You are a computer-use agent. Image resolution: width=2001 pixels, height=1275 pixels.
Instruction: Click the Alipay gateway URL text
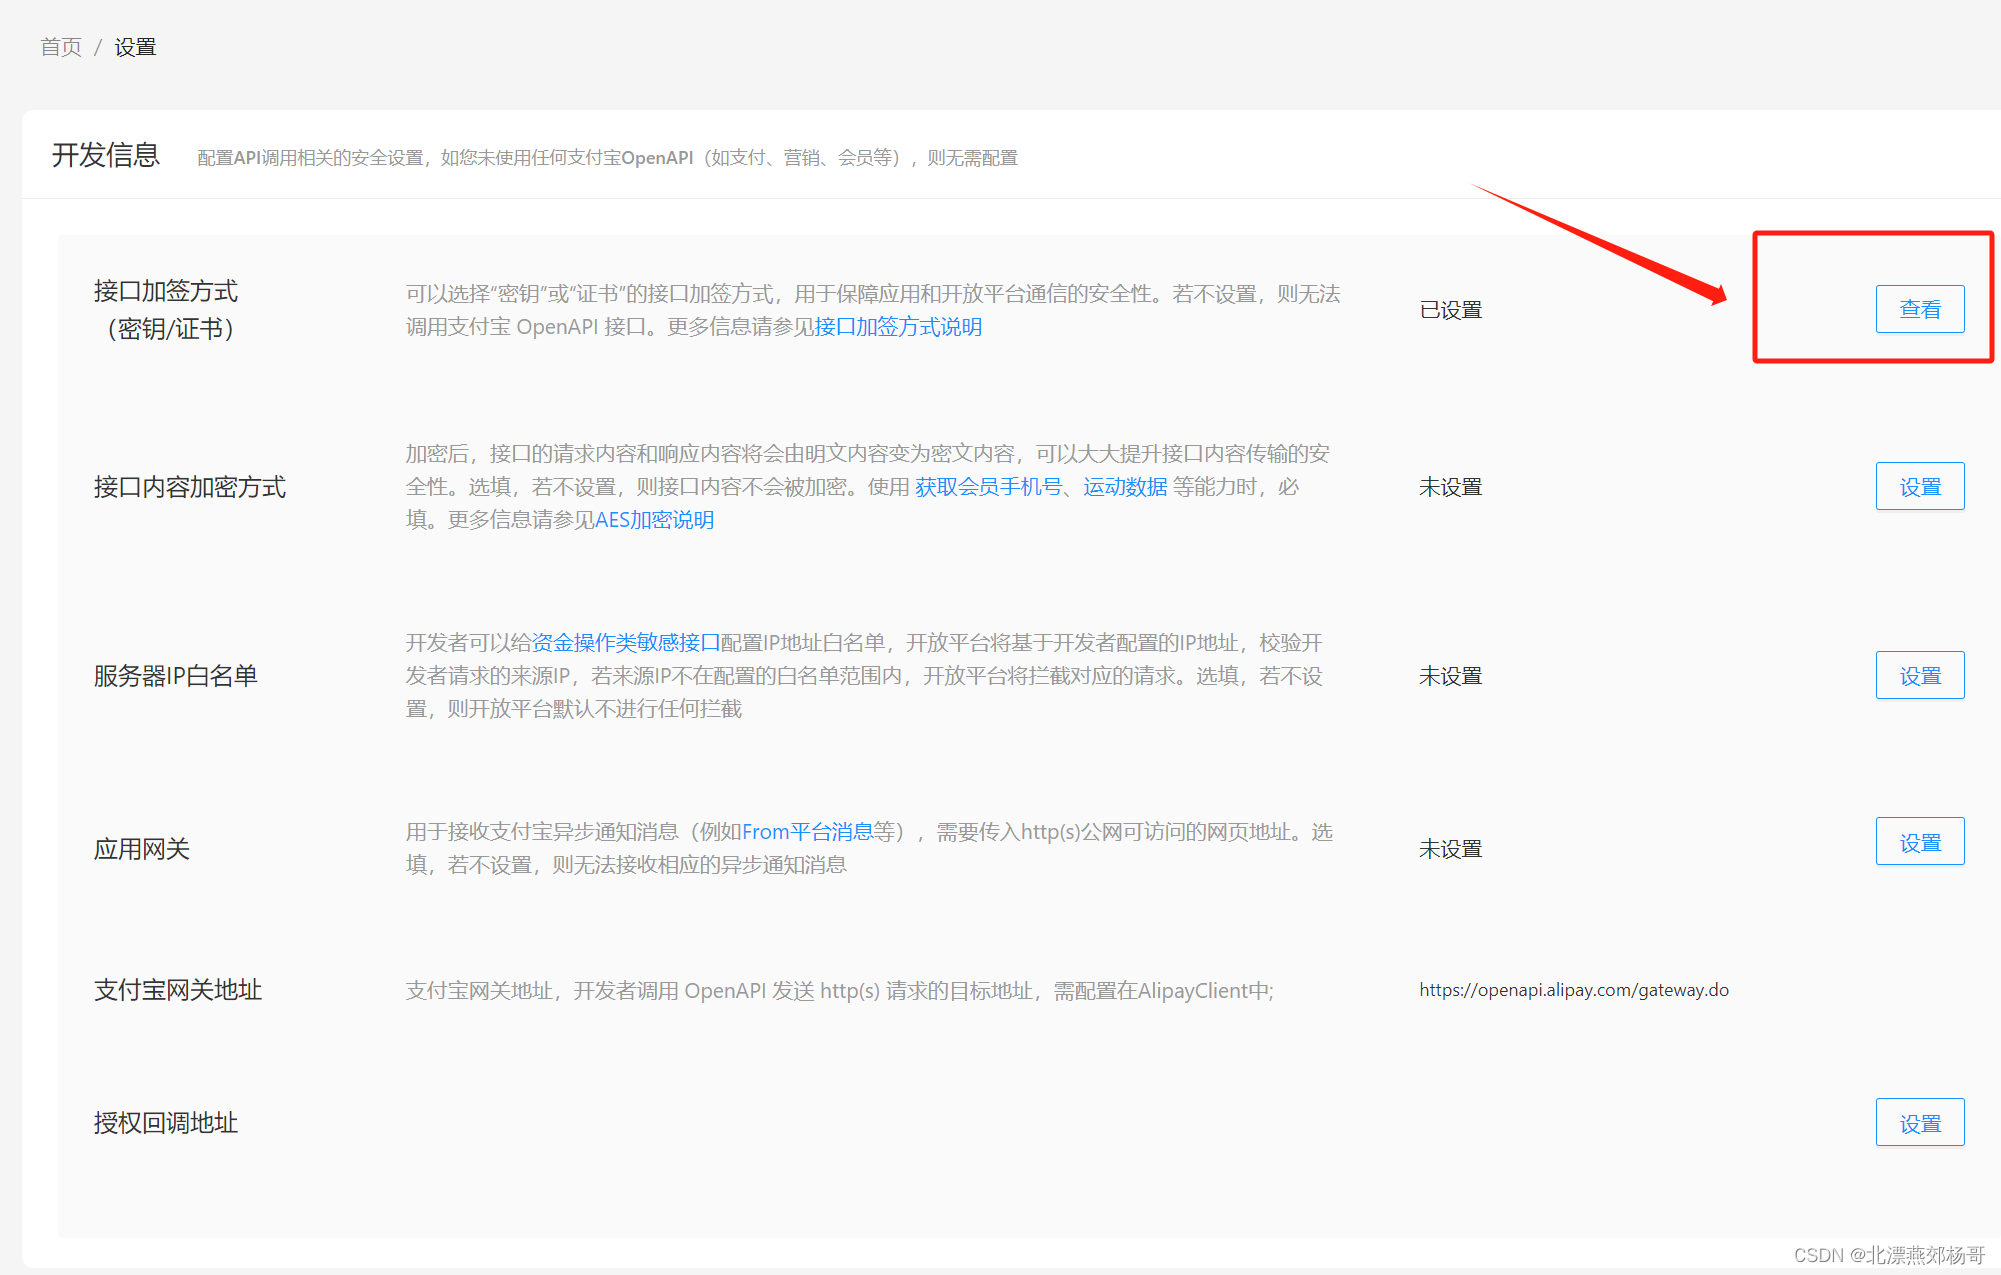point(1573,990)
